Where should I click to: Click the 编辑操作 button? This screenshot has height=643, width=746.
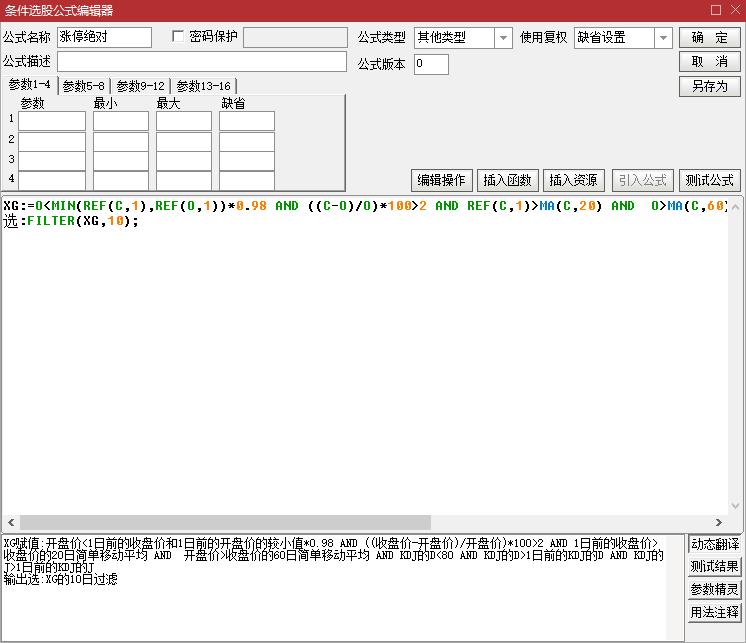click(x=441, y=180)
